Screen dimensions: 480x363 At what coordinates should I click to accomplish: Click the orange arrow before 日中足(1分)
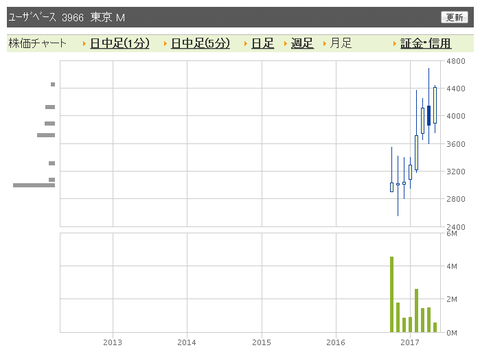tap(84, 43)
